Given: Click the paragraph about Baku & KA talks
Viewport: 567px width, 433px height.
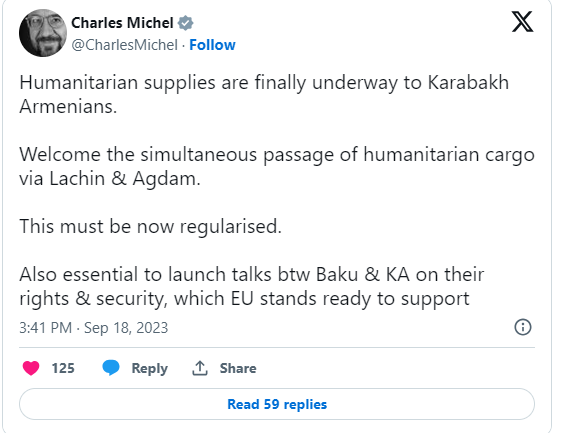Looking at the screenshot, I should (x=252, y=286).
